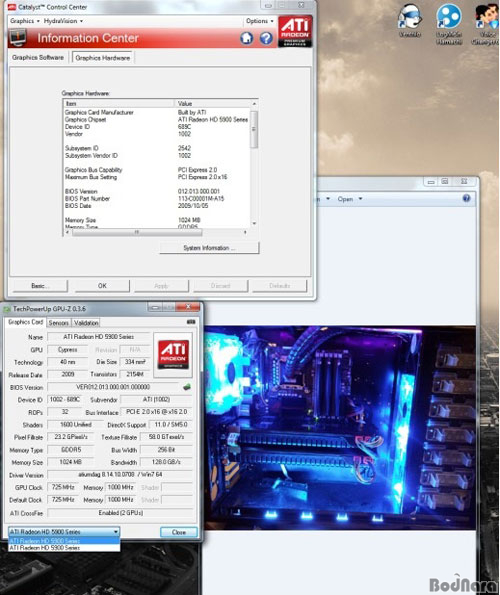The width and height of the screenshot is (500, 595).
Task: Click the Defaults button in Catalyst
Action: 280,286
